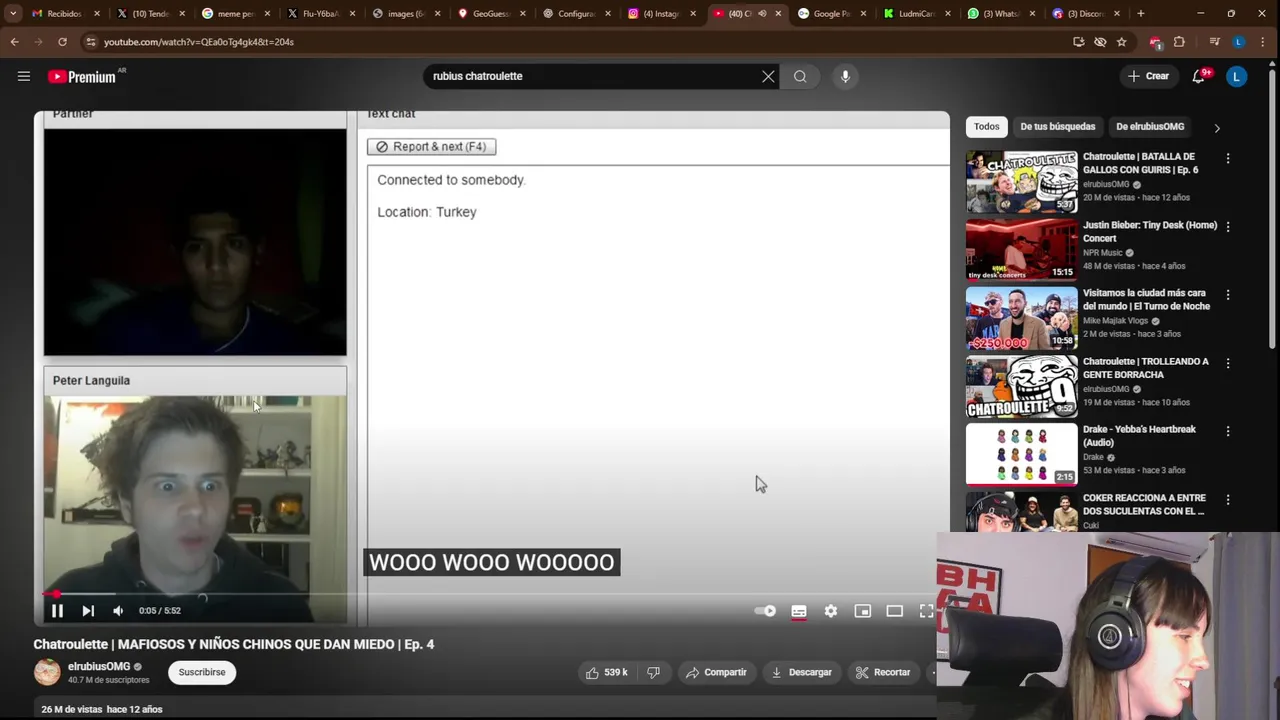Viewport: 1280px width, 720px height.
Task: Open options menu for COKER REACCIONA video
Action: tap(1228, 498)
